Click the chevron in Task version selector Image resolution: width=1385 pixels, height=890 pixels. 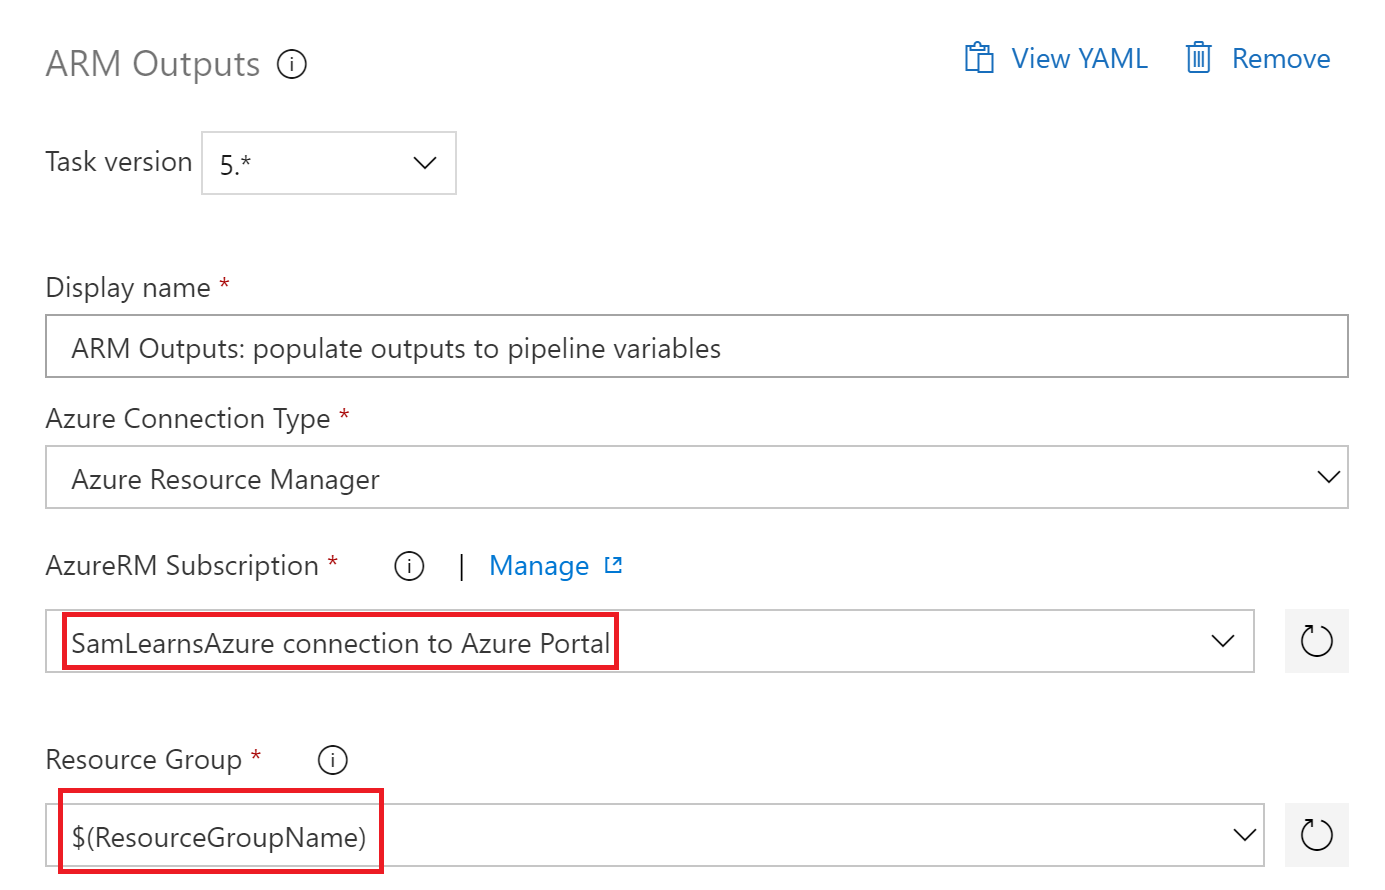point(425,163)
